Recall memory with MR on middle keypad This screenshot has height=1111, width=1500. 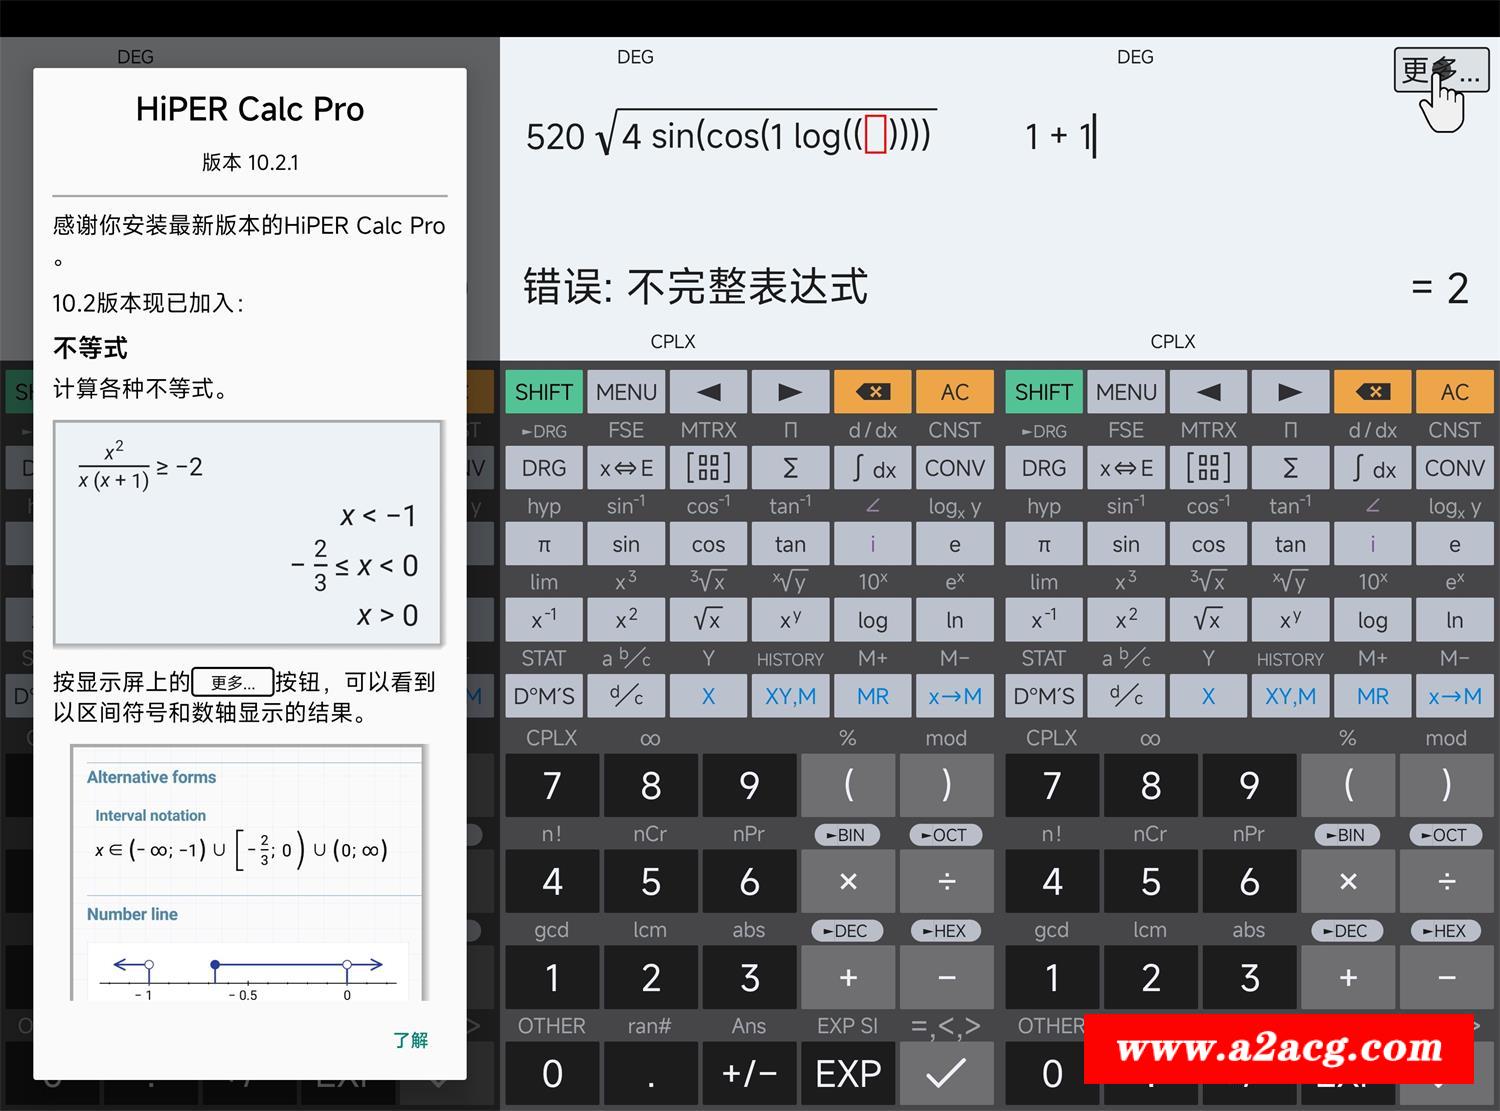click(x=872, y=696)
